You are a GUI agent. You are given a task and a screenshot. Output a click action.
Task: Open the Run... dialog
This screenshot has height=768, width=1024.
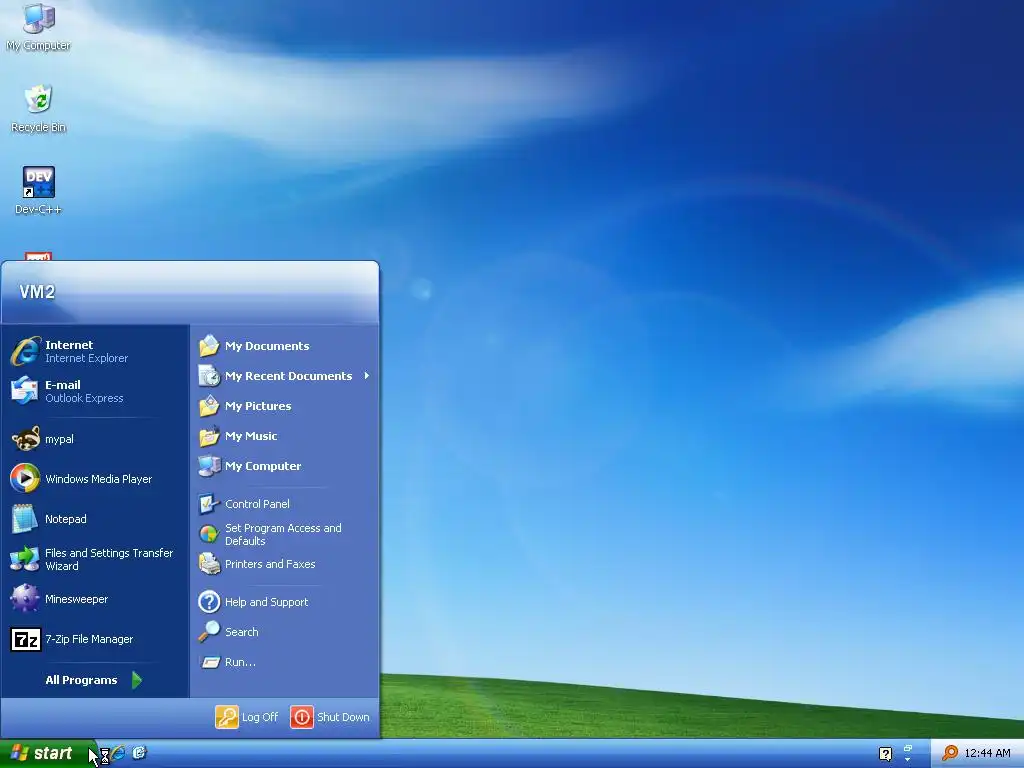point(284,662)
